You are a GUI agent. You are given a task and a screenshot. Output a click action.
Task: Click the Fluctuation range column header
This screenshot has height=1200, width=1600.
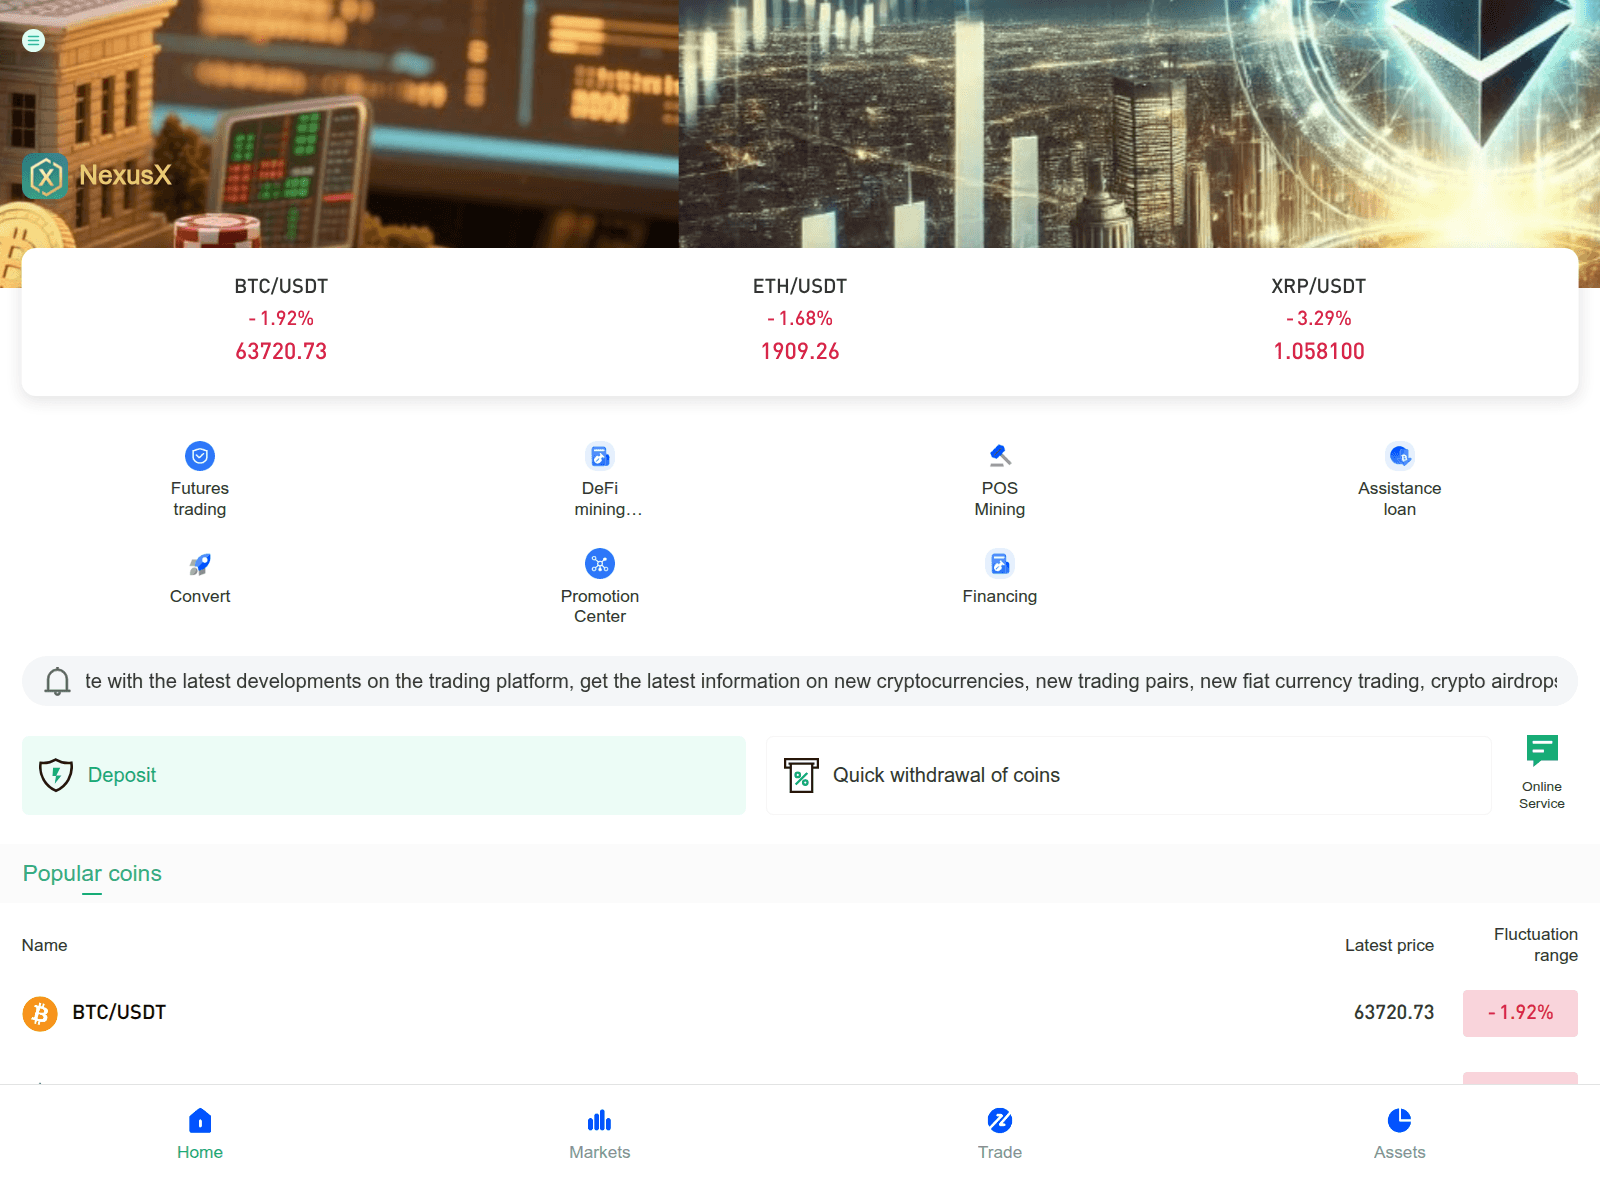coord(1536,945)
